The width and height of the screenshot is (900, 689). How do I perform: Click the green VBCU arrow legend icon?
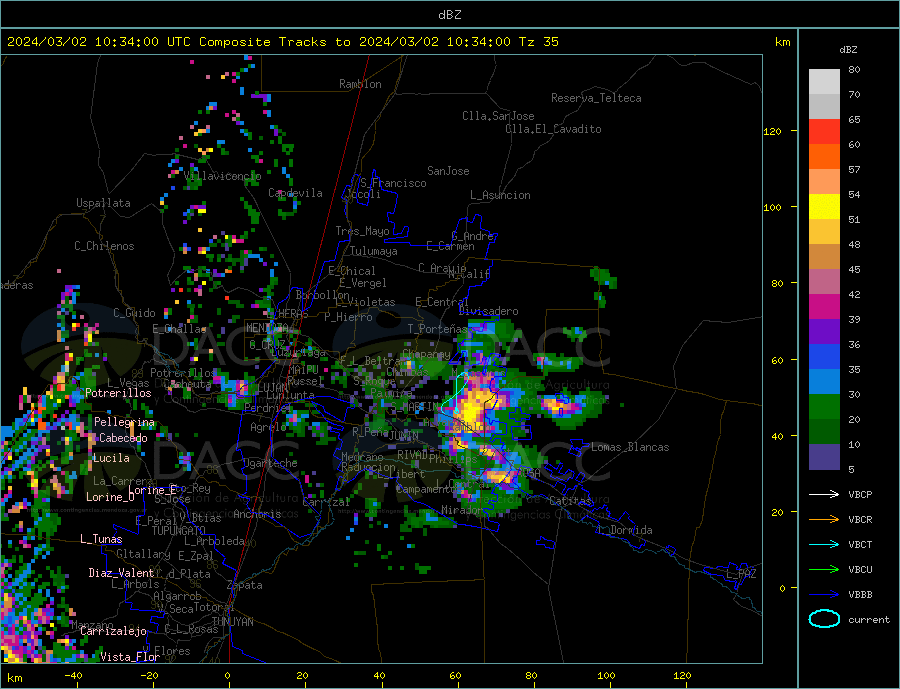tap(824, 570)
